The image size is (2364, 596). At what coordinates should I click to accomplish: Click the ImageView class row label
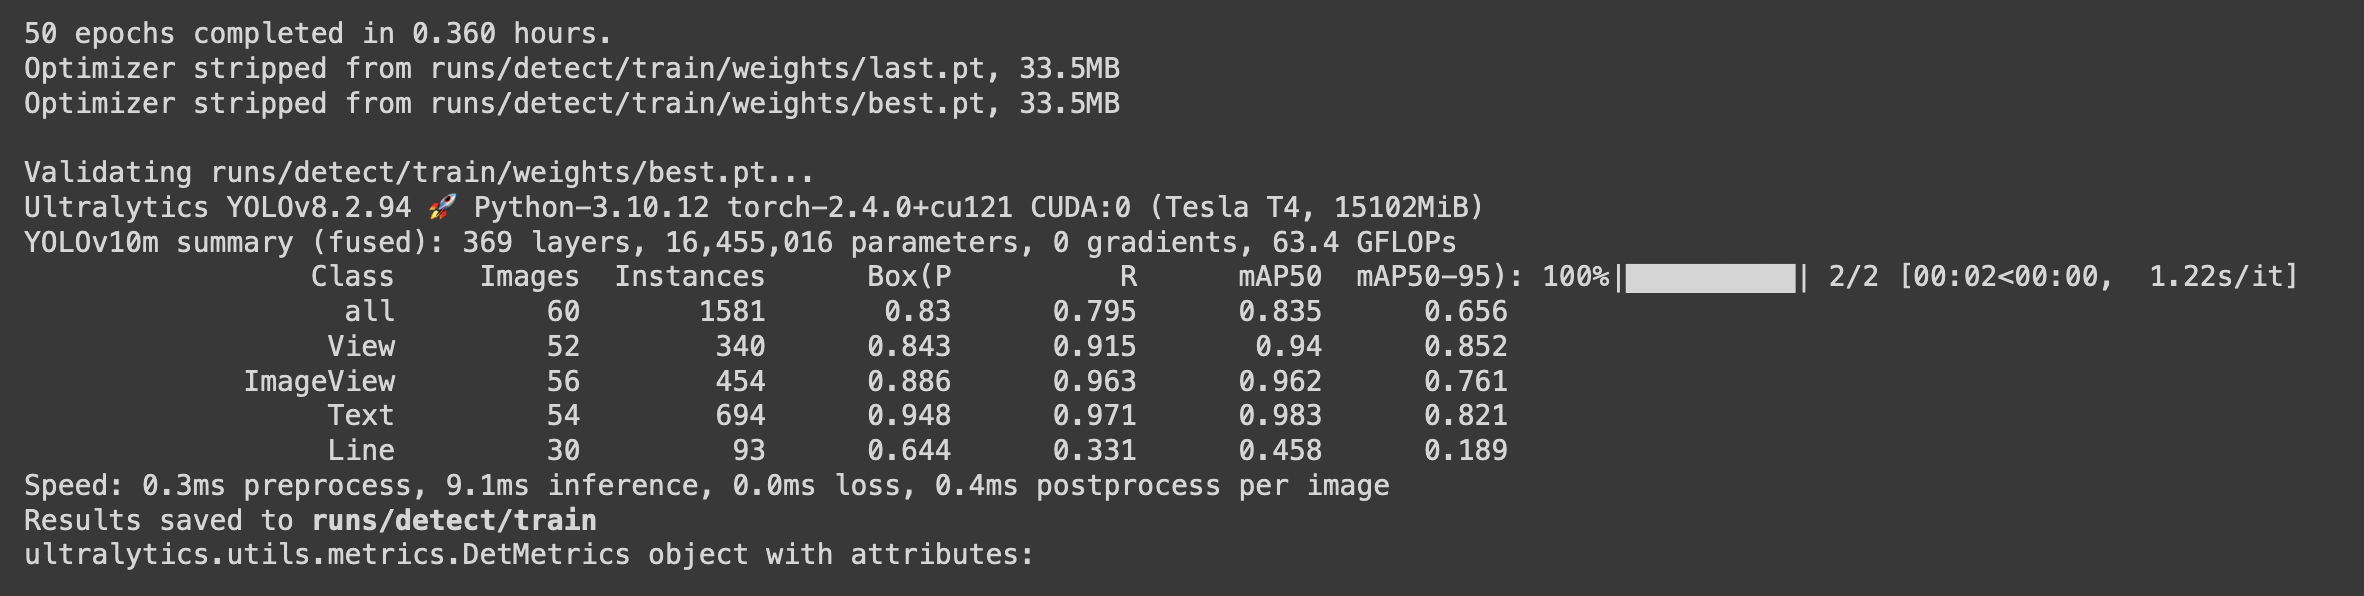(x=319, y=381)
